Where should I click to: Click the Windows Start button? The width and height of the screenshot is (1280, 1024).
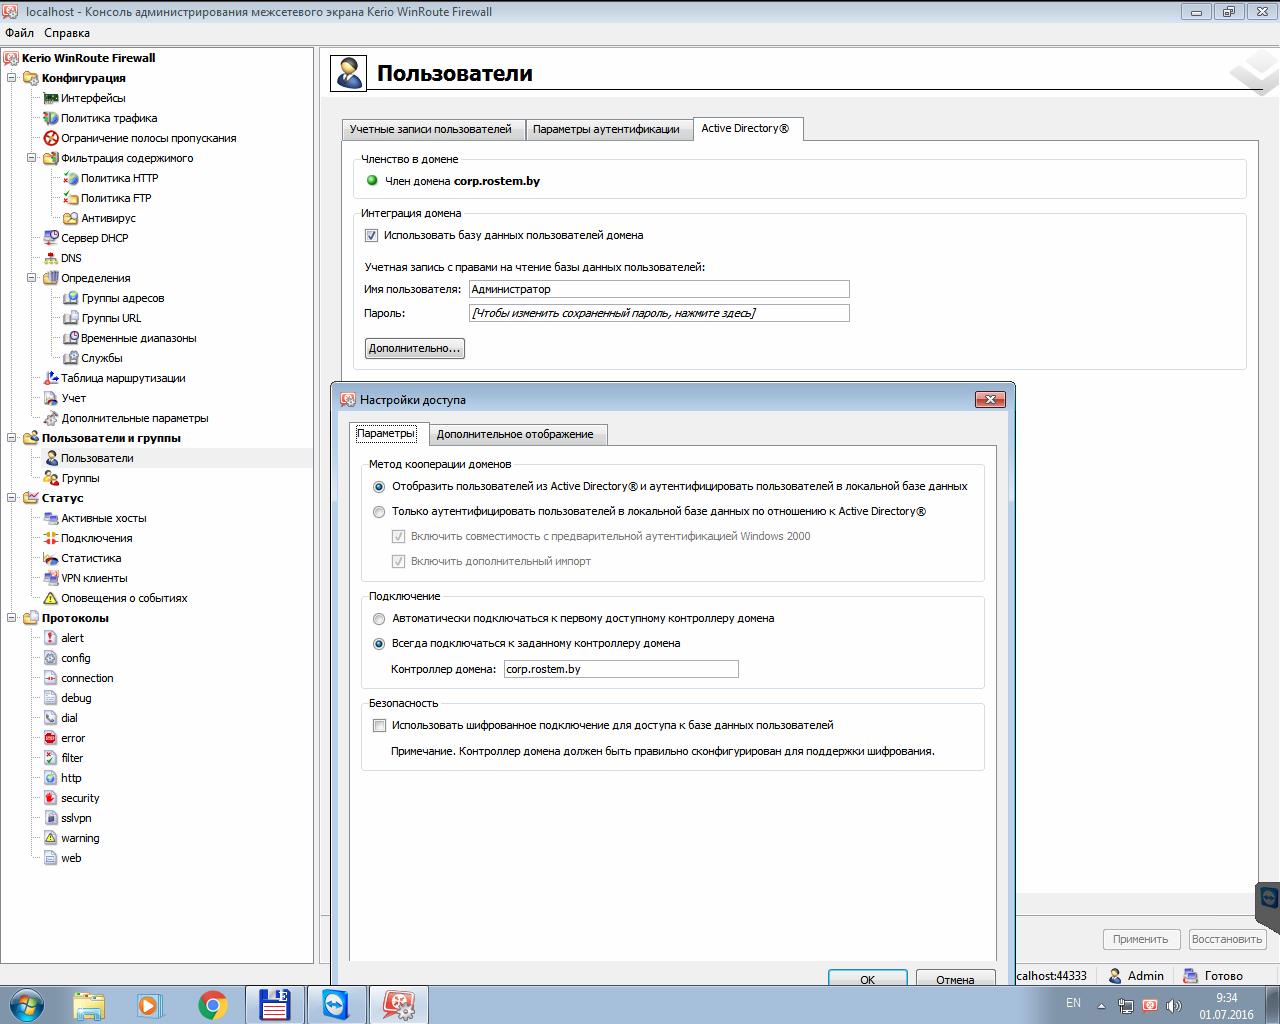click(x=27, y=1005)
